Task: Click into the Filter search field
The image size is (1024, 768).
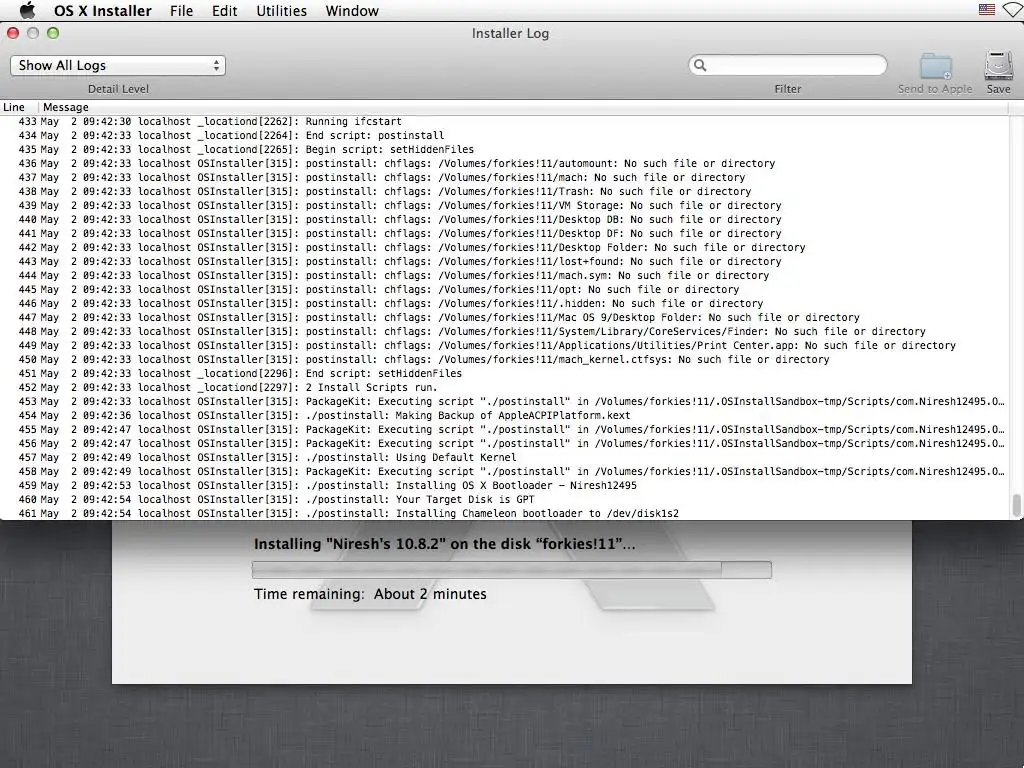Action: click(x=788, y=65)
